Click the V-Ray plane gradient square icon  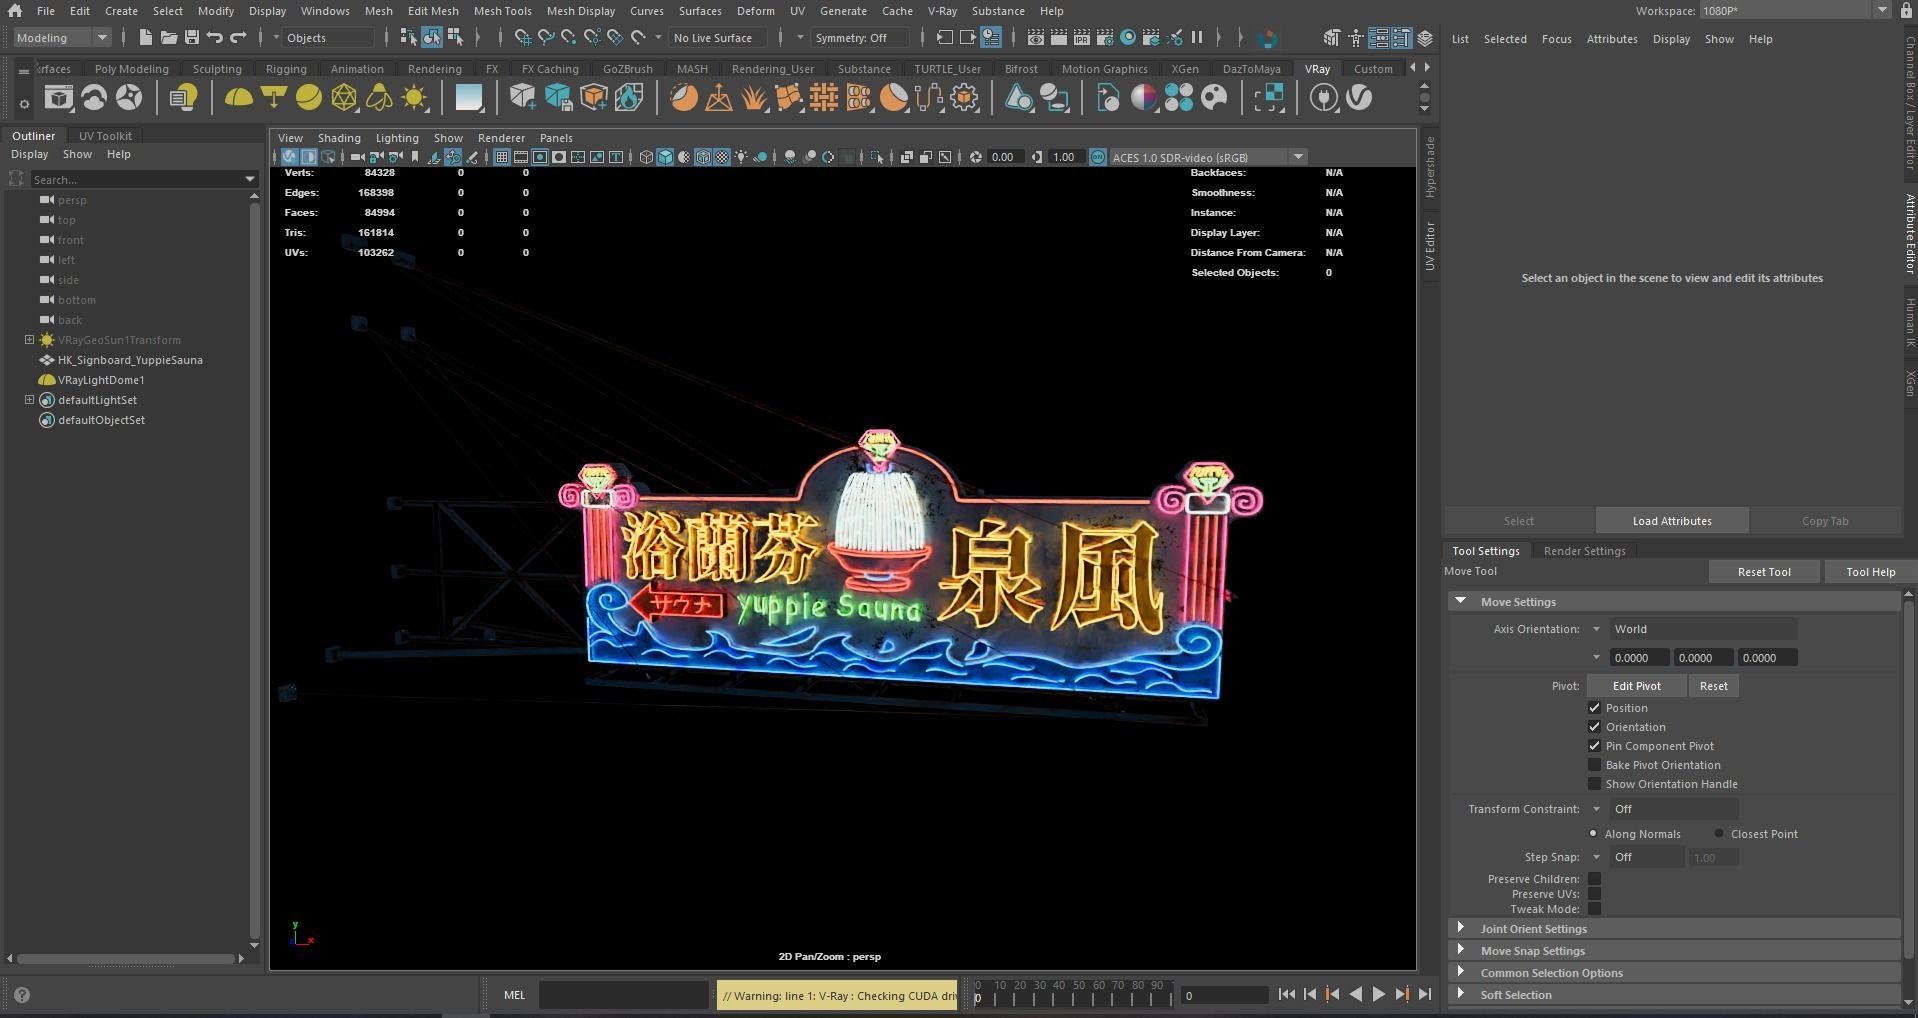click(x=468, y=98)
